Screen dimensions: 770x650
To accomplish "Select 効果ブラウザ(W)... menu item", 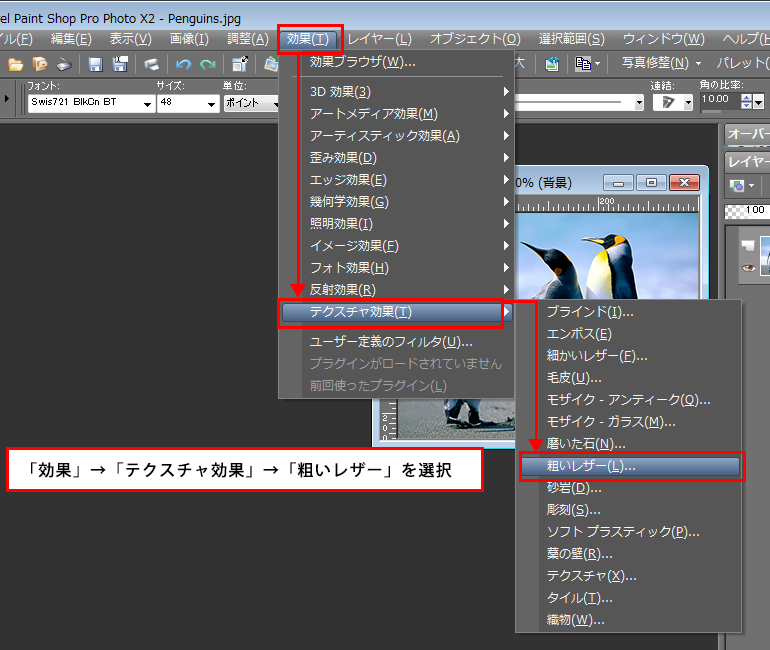I will click(396, 62).
